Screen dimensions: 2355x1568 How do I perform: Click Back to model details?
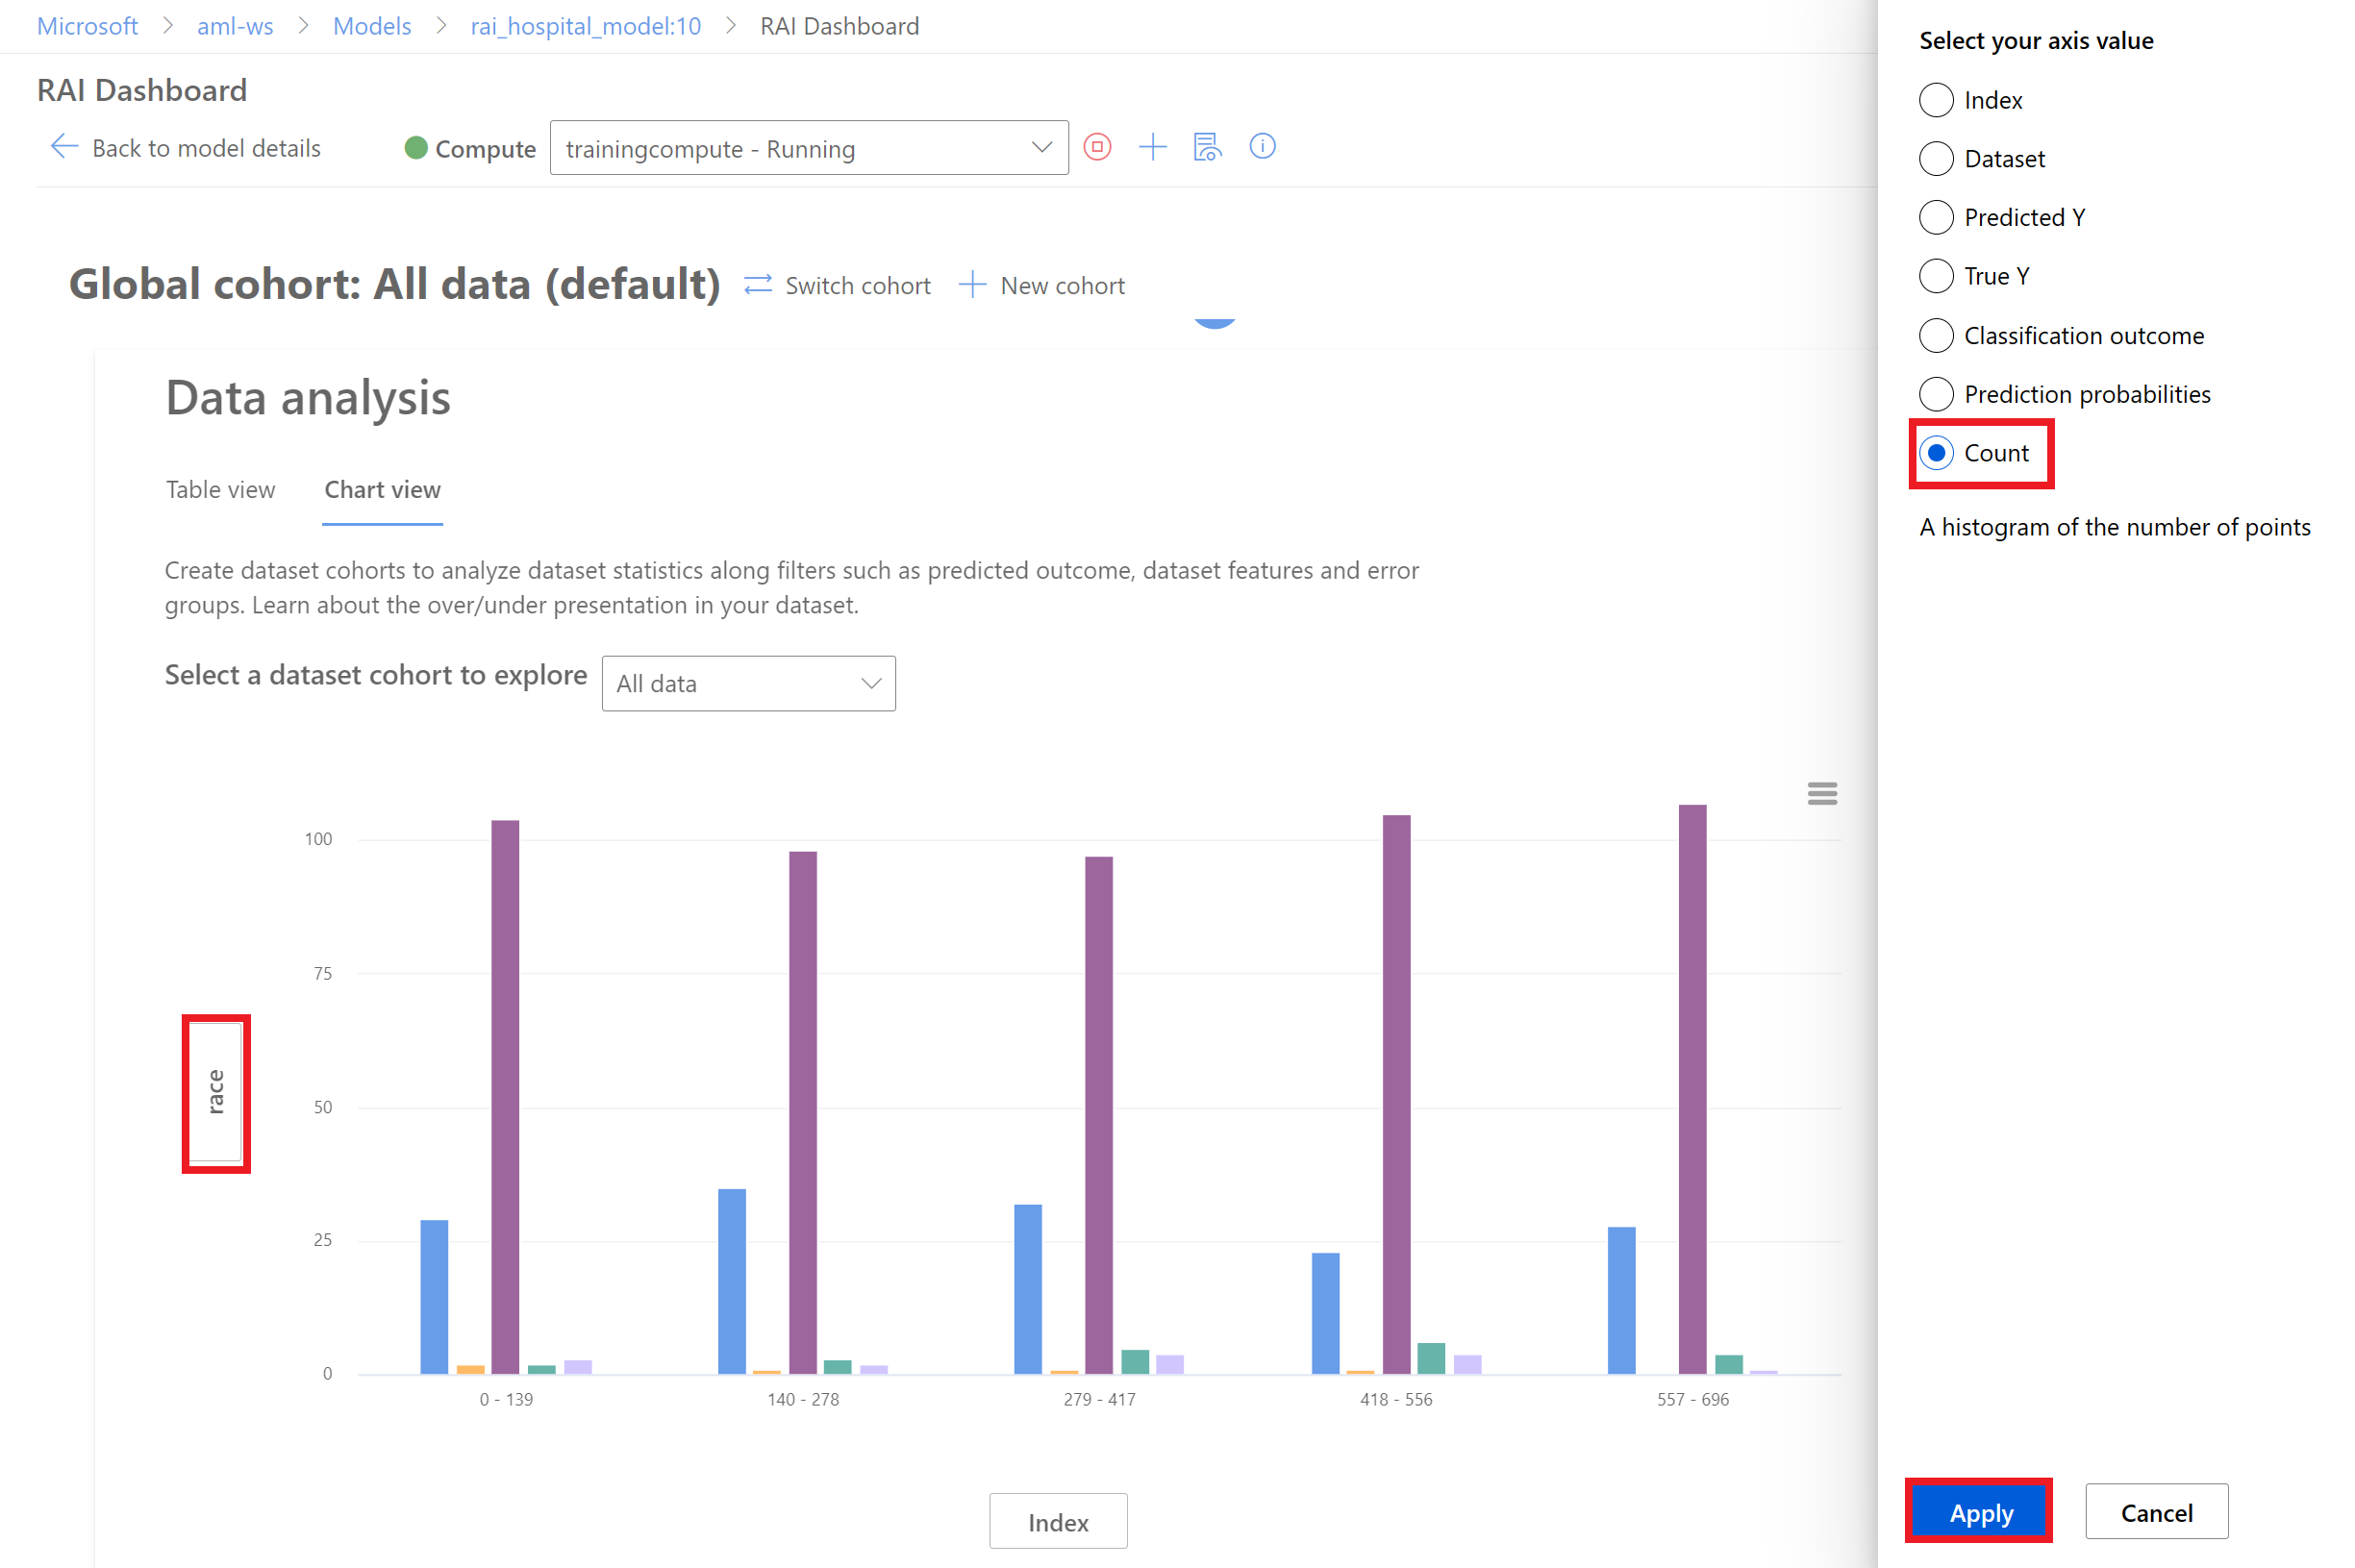coord(206,148)
